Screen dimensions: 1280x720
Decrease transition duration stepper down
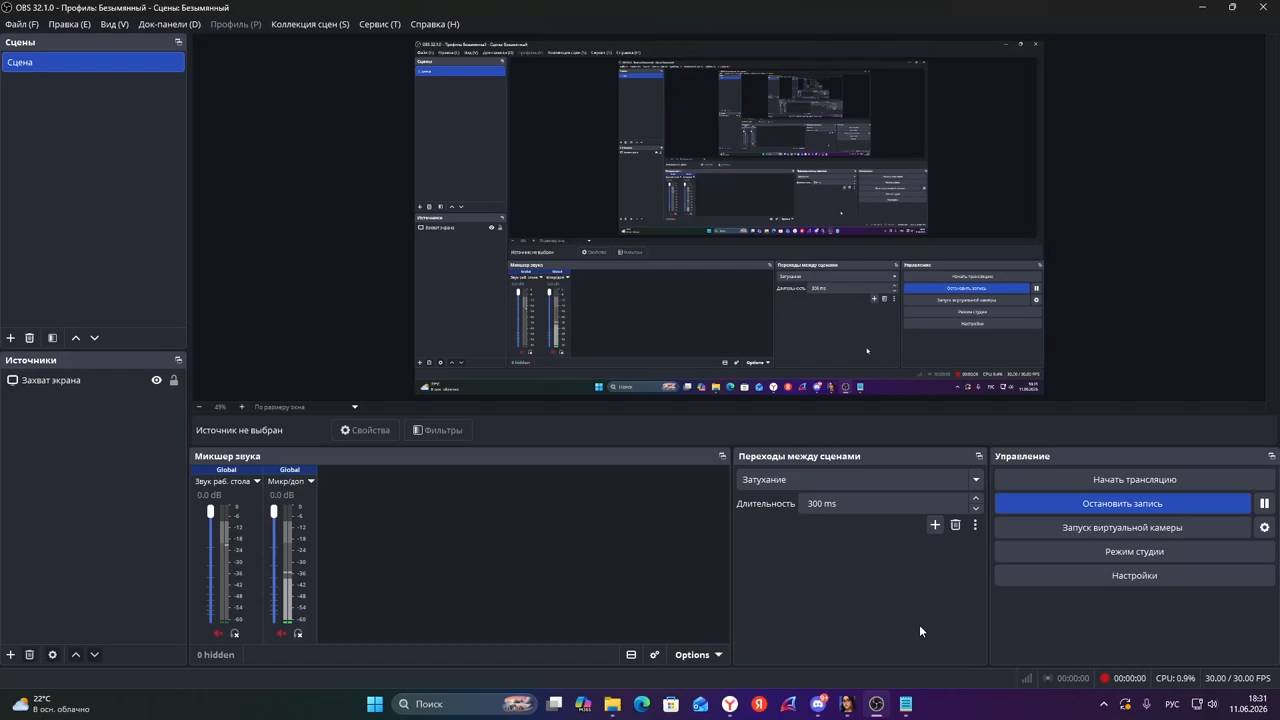point(976,509)
